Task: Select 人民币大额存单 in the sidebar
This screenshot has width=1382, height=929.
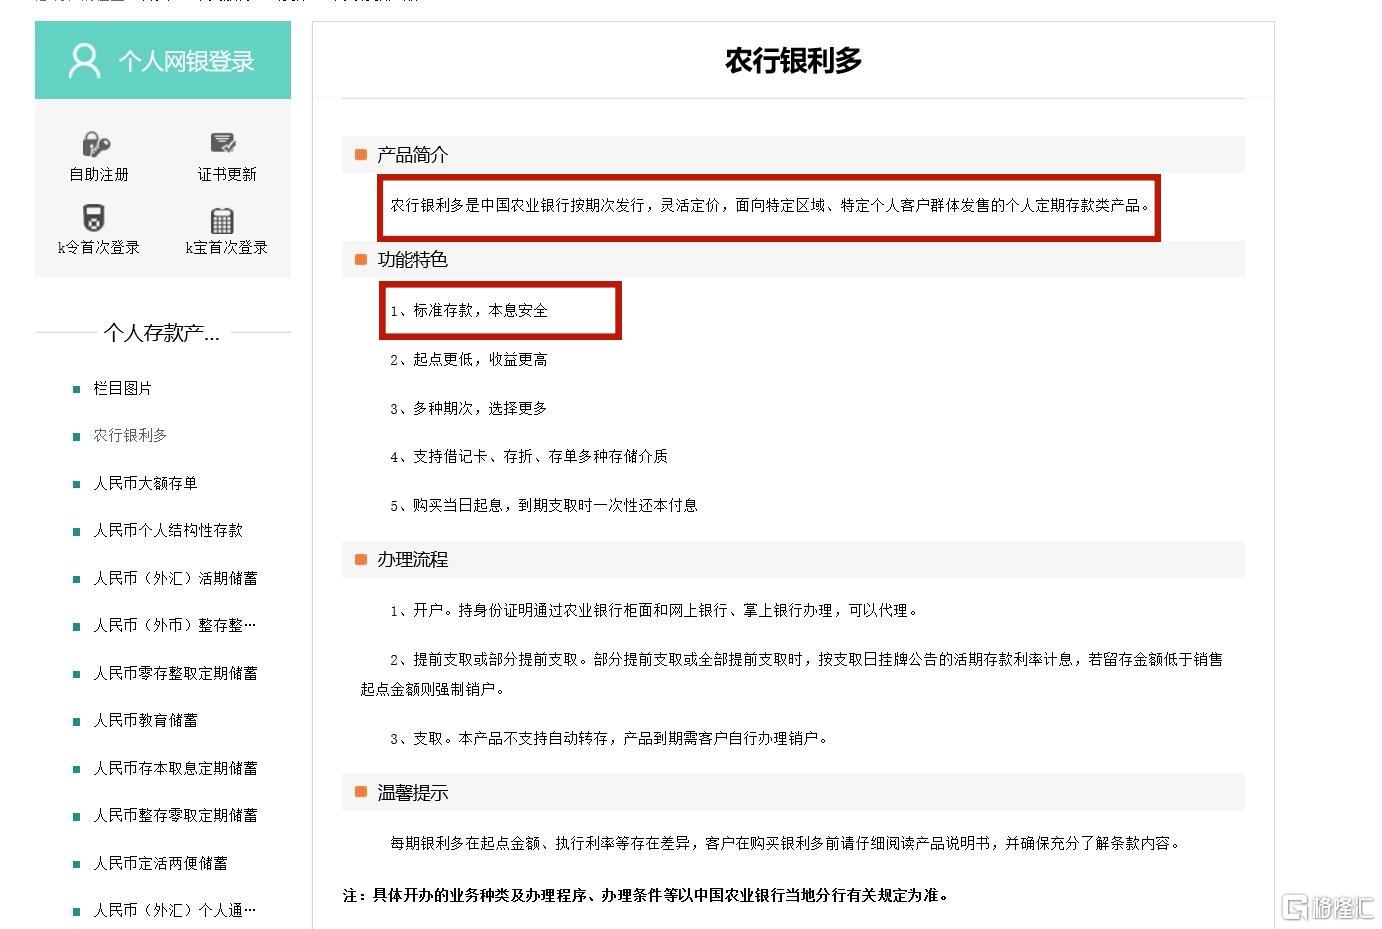Action: pyautogui.click(x=145, y=483)
